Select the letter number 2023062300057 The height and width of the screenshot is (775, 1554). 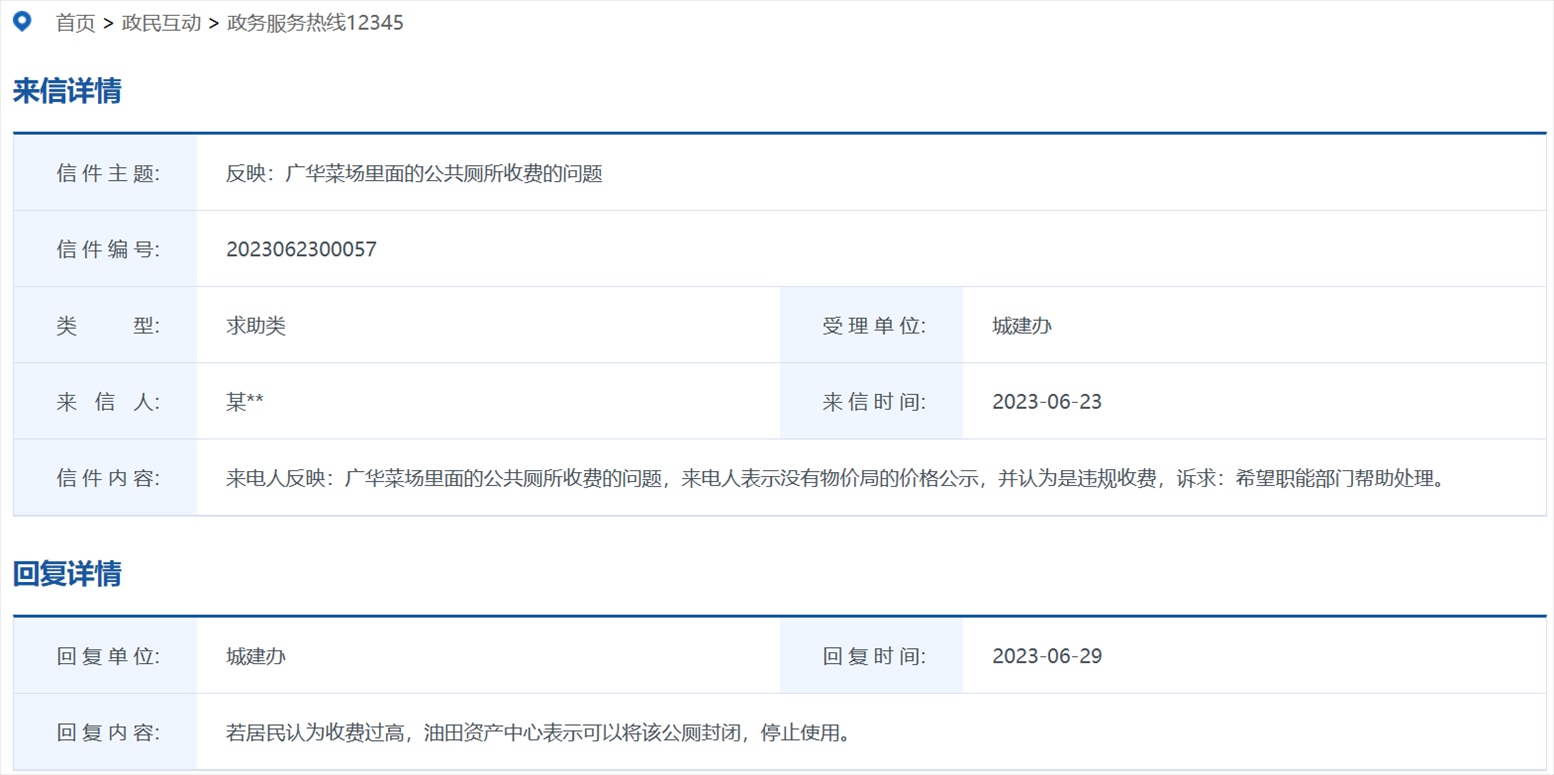301,249
